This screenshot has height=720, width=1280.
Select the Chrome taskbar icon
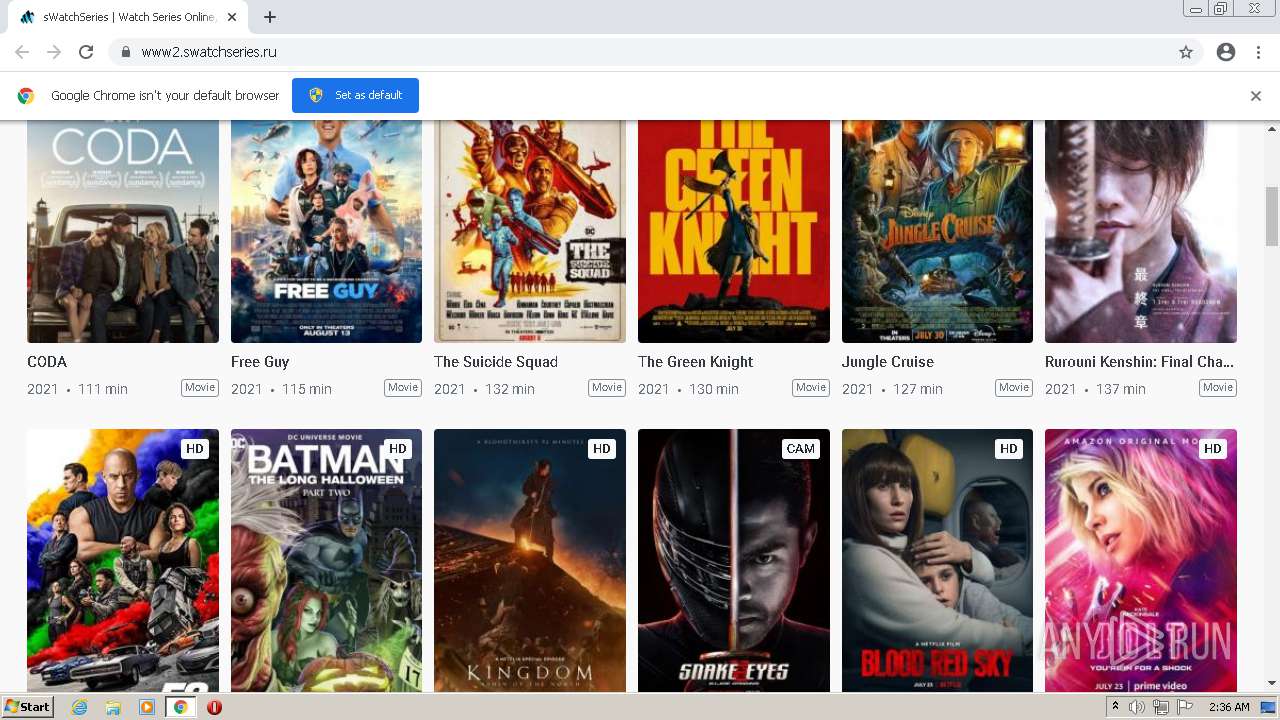180,707
